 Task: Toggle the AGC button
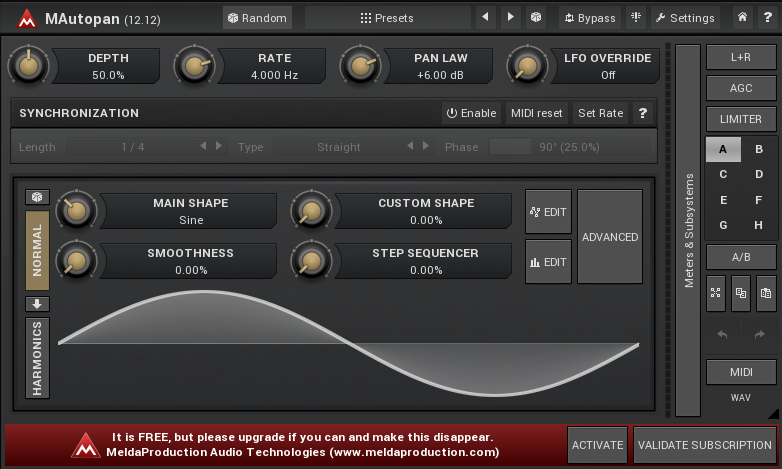pyautogui.click(x=741, y=88)
